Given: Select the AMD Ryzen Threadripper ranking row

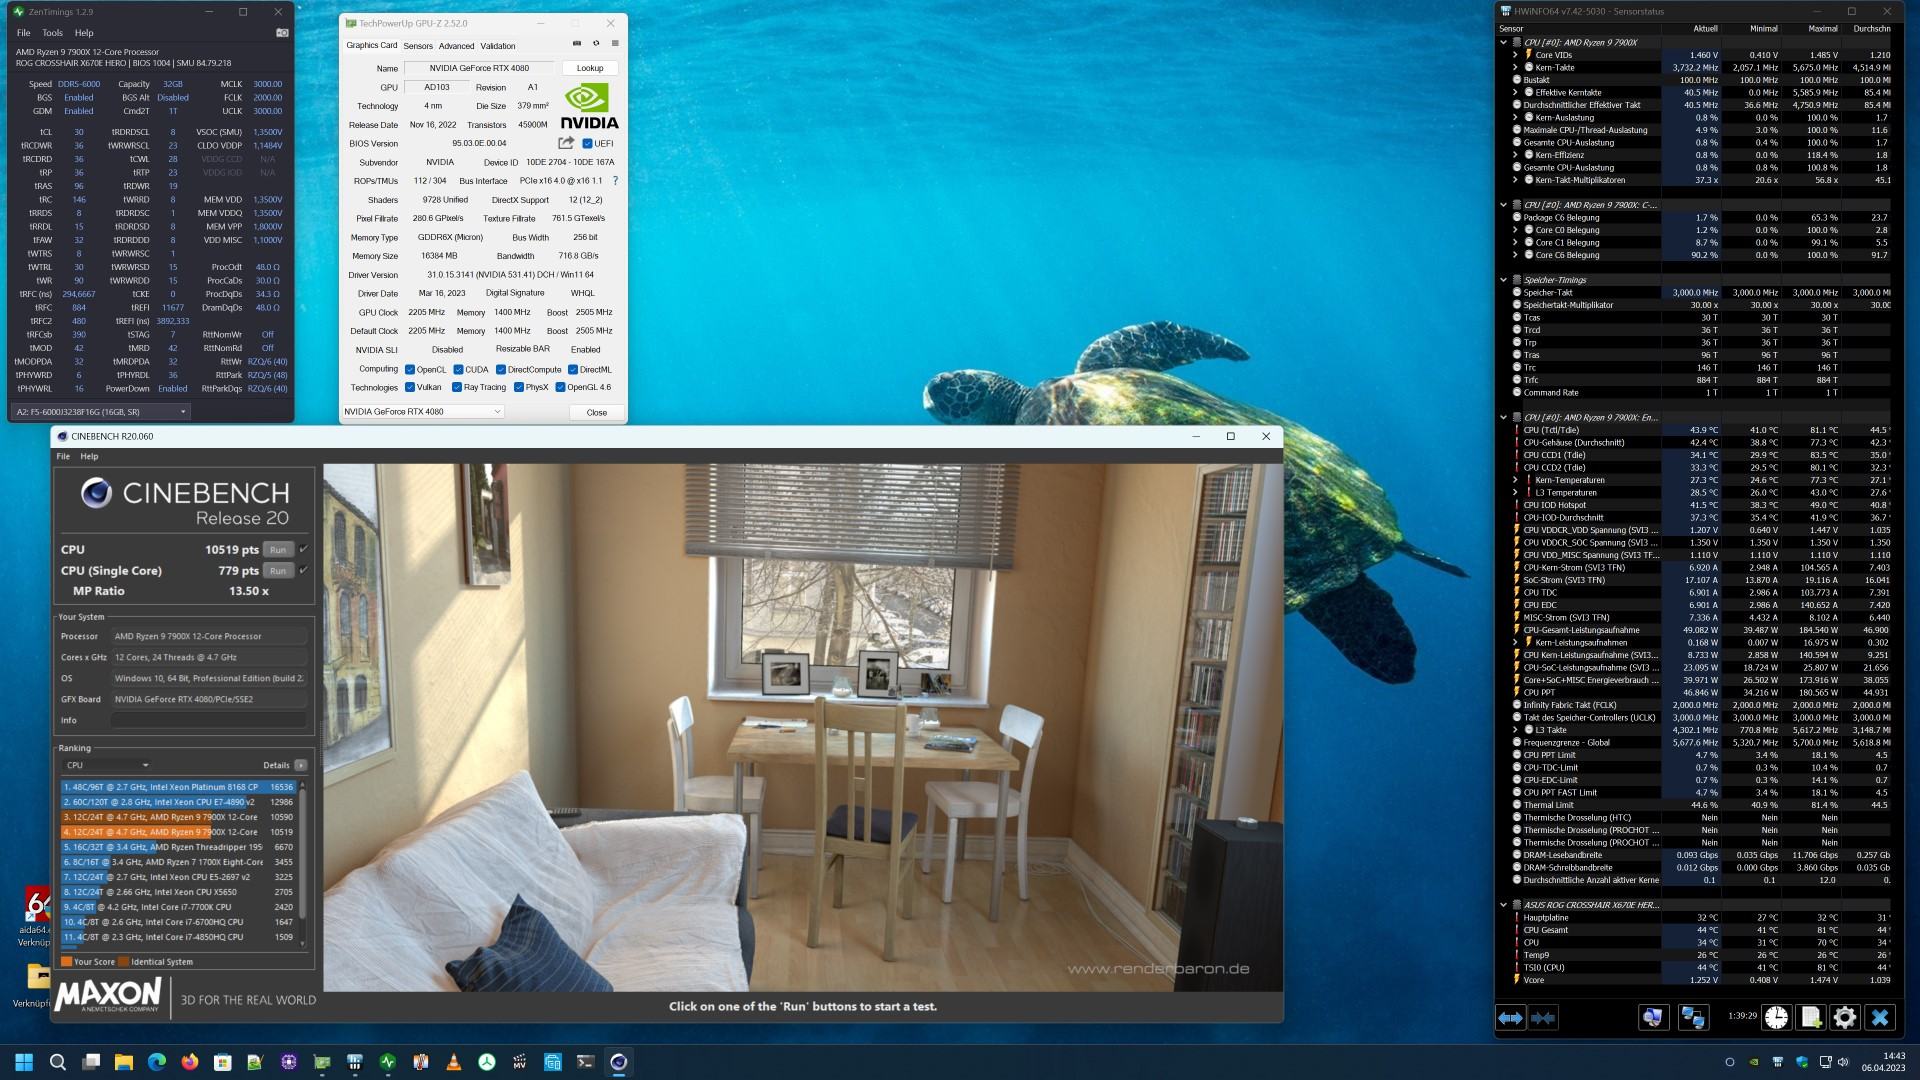Looking at the screenshot, I should pos(178,847).
